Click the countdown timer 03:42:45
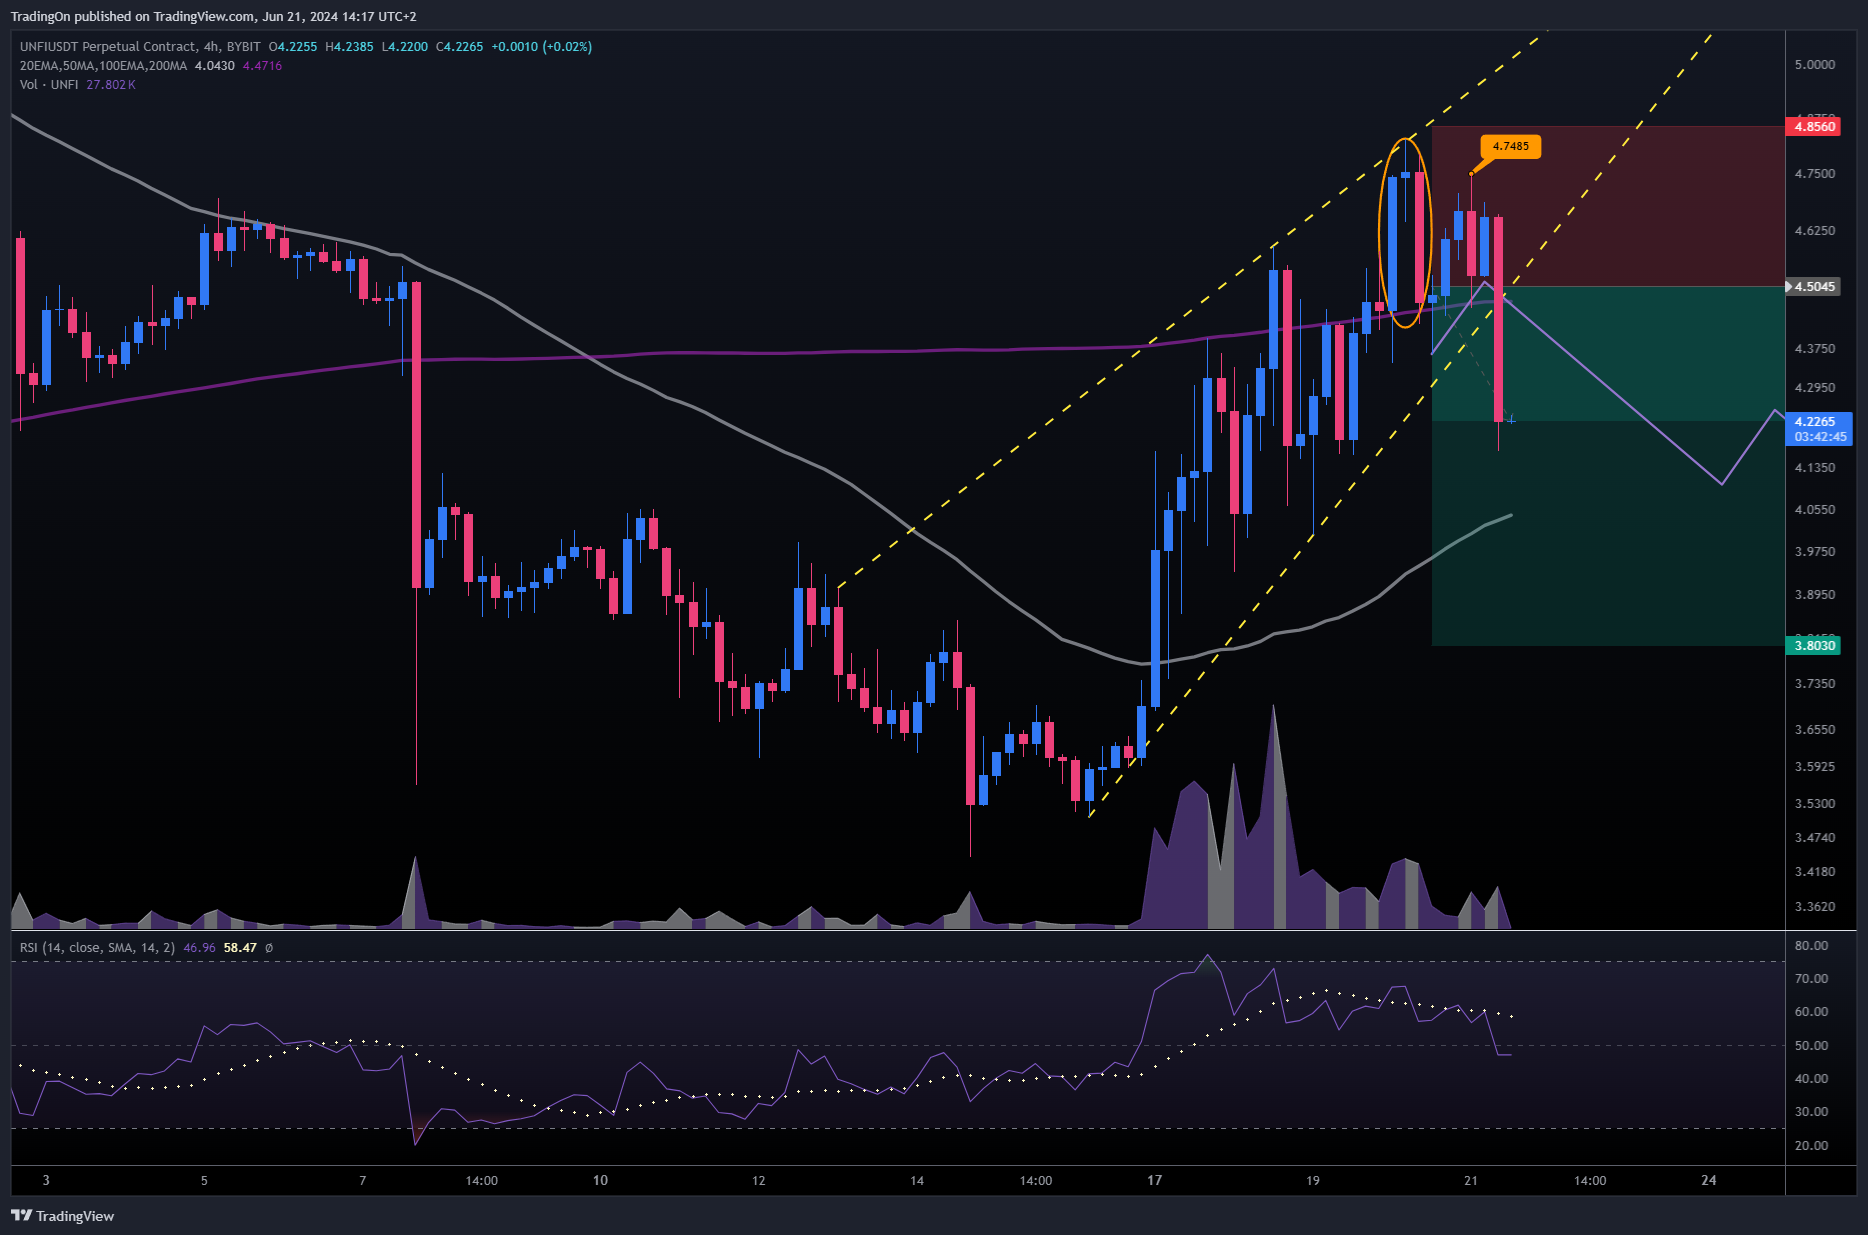The width and height of the screenshot is (1868, 1235). pyautogui.click(x=1820, y=437)
